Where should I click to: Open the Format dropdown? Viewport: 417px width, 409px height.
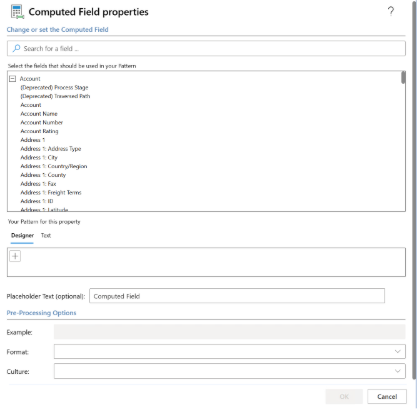point(230,352)
